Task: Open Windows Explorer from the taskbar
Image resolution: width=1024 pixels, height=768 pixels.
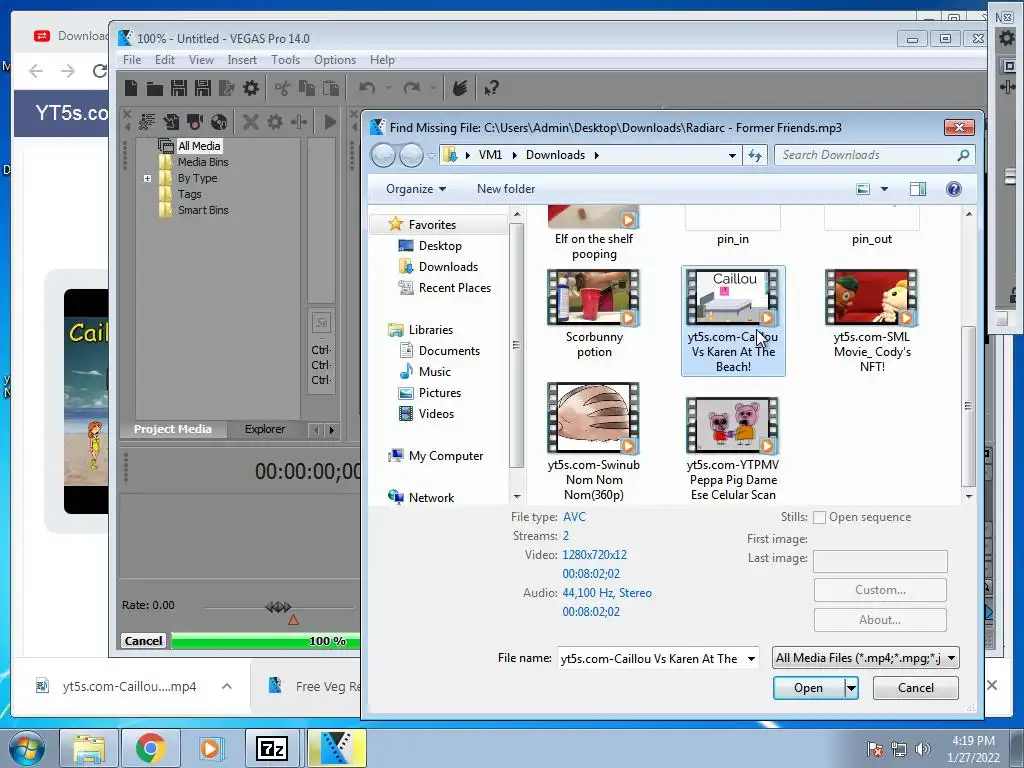Action: [89, 748]
